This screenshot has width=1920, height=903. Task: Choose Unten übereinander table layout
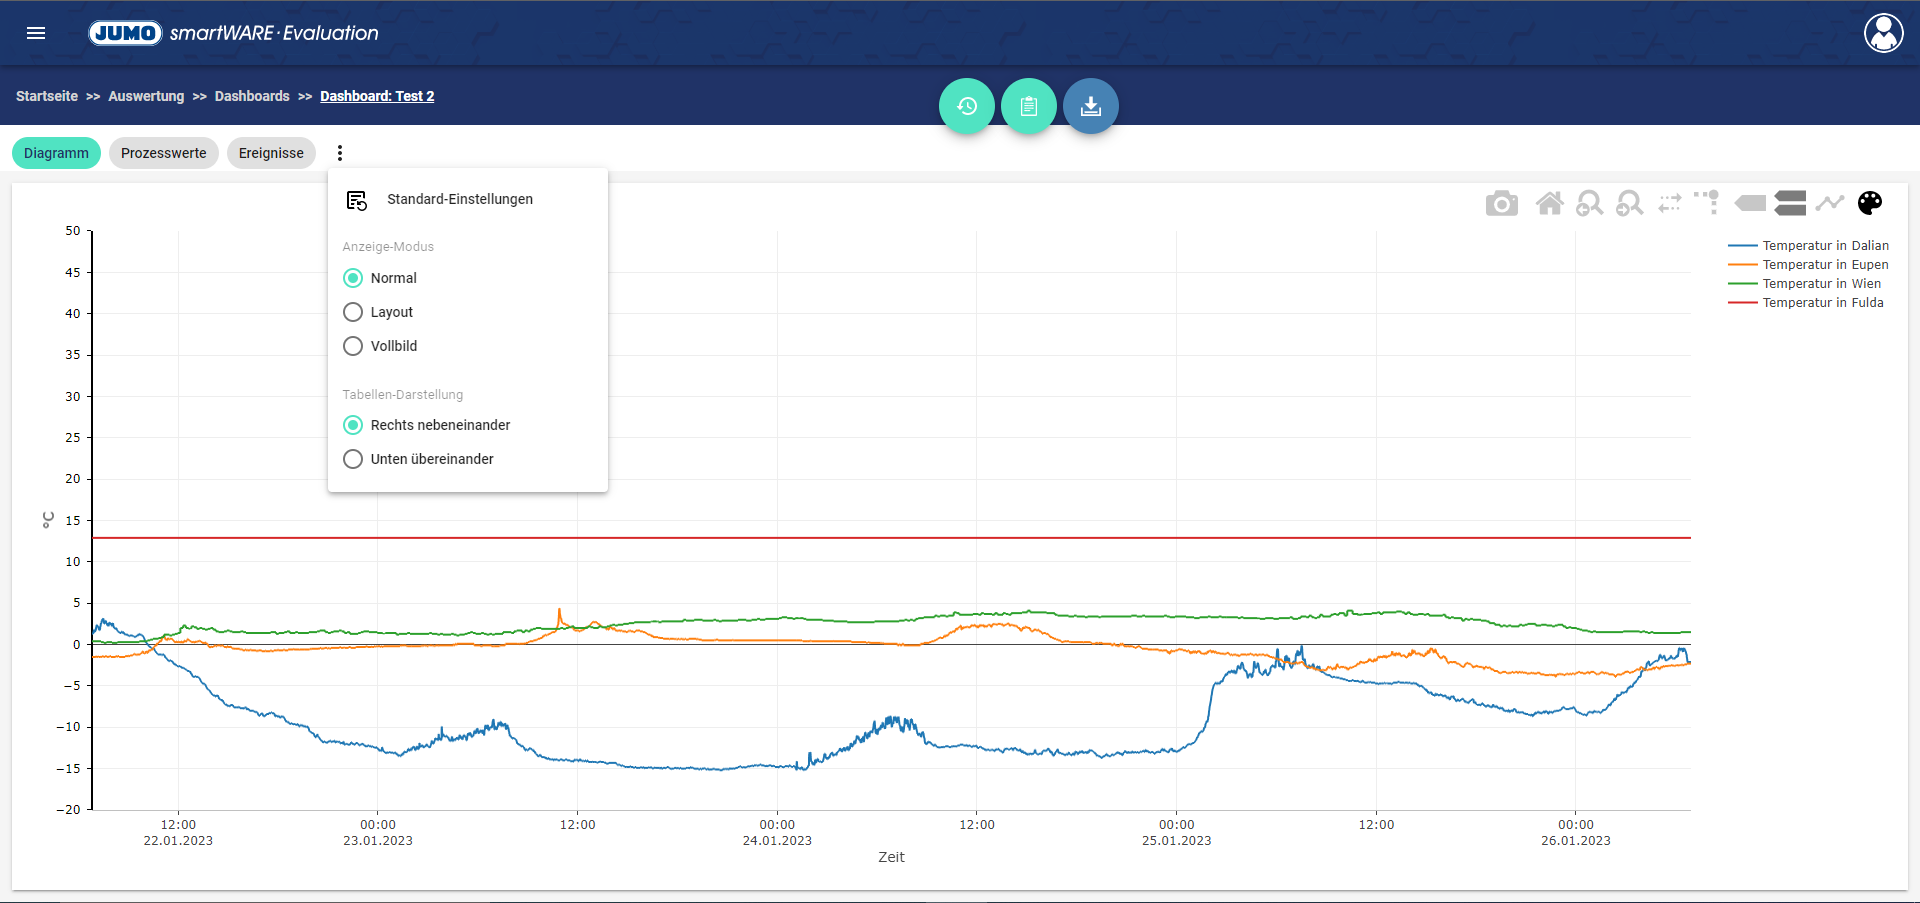[x=353, y=459]
